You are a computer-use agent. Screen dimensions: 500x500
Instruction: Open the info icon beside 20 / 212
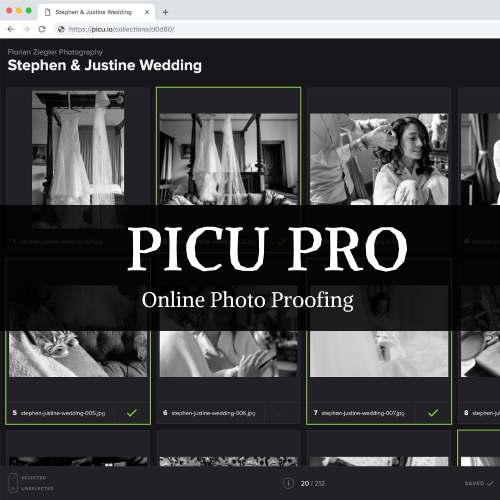pyautogui.click(x=288, y=483)
